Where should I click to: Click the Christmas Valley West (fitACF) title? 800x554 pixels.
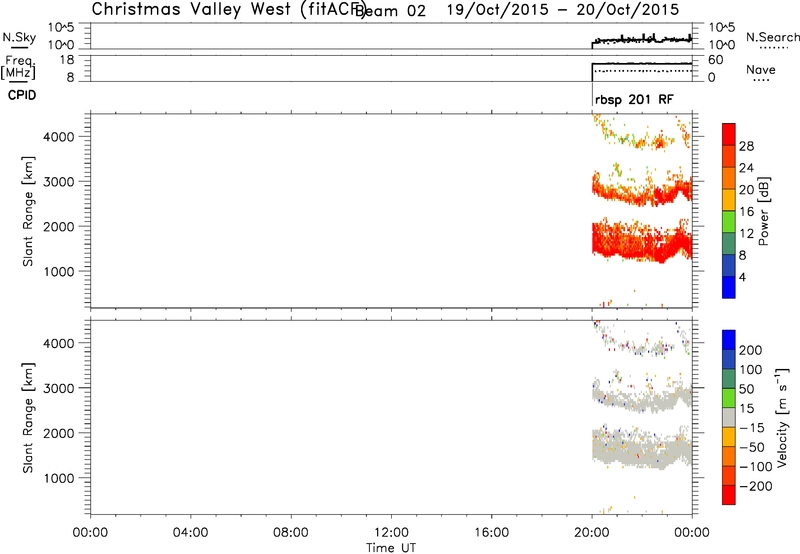(x=228, y=9)
